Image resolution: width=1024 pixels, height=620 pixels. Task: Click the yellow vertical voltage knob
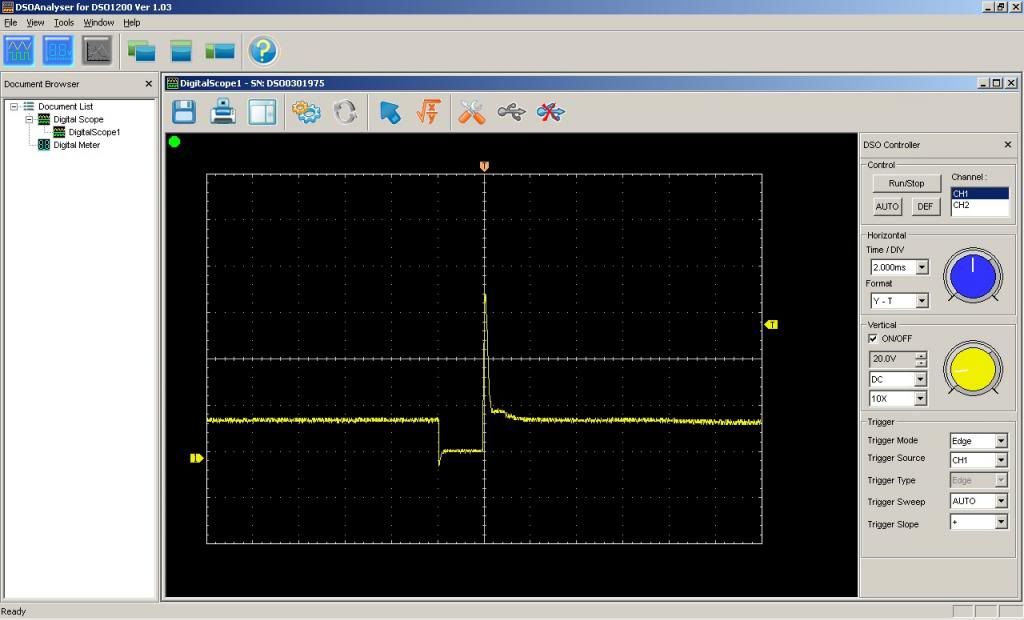(973, 368)
